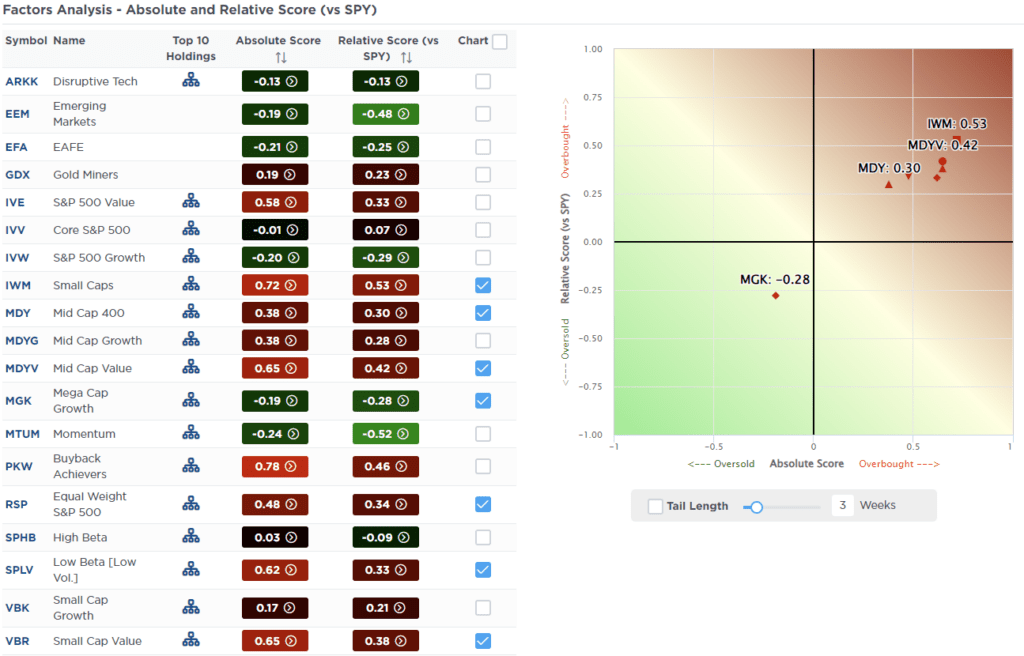Open IVW top 10 holdings icon

pyautogui.click(x=191, y=257)
